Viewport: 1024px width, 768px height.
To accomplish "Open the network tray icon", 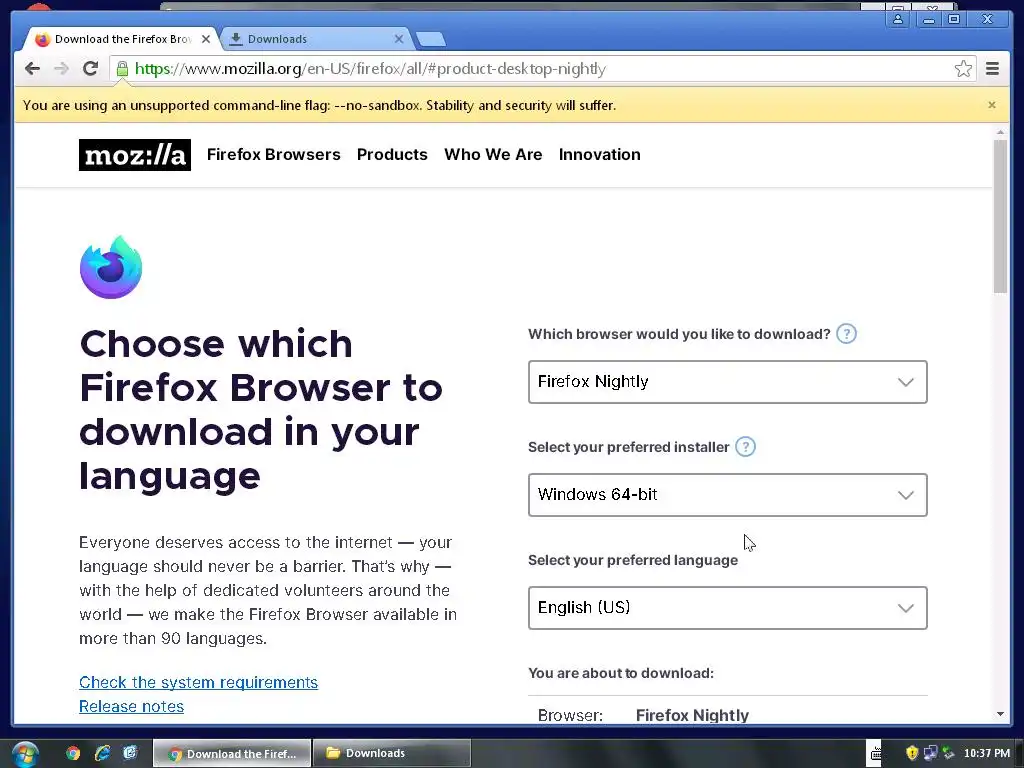I will tap(930, 754).
